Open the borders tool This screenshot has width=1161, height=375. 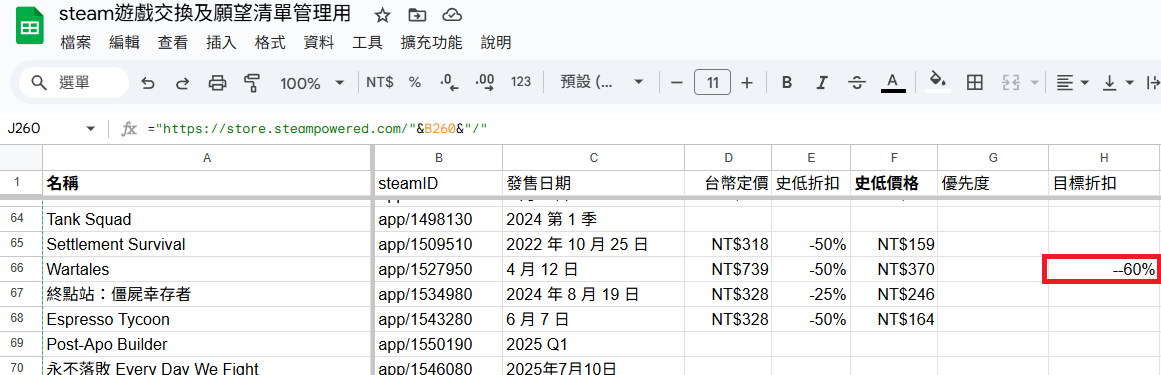pyautogui.click(x=975, y=82)
